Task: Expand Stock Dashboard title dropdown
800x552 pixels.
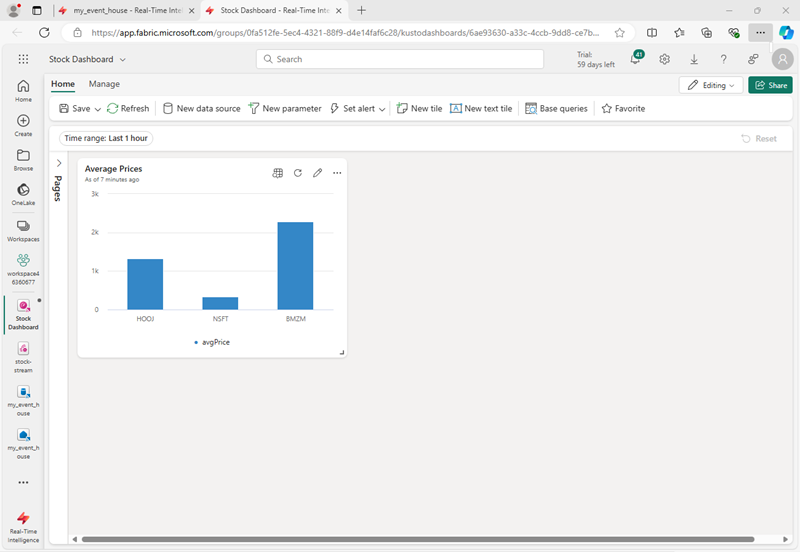Action: point(122,60)
